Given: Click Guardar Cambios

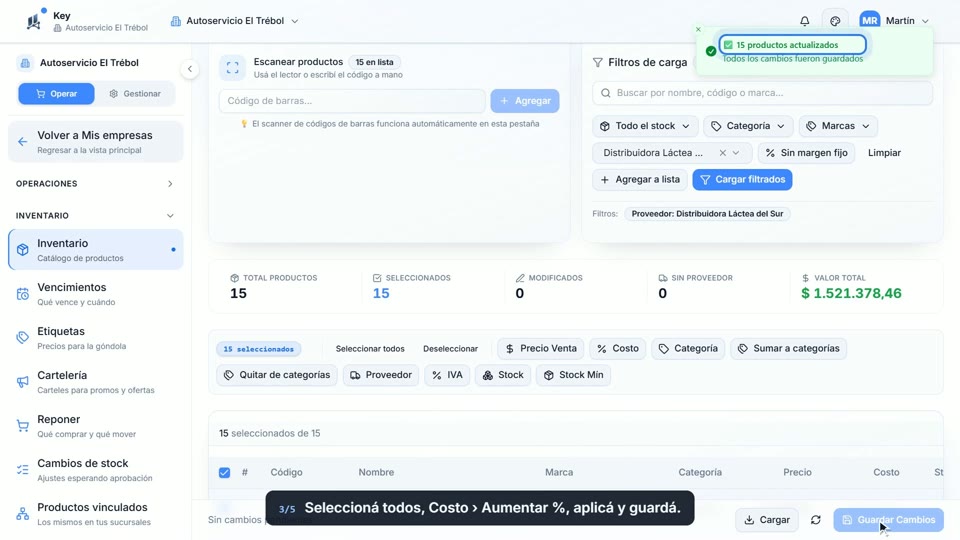Looking at the screenshot, I should [x=888, y=520].
